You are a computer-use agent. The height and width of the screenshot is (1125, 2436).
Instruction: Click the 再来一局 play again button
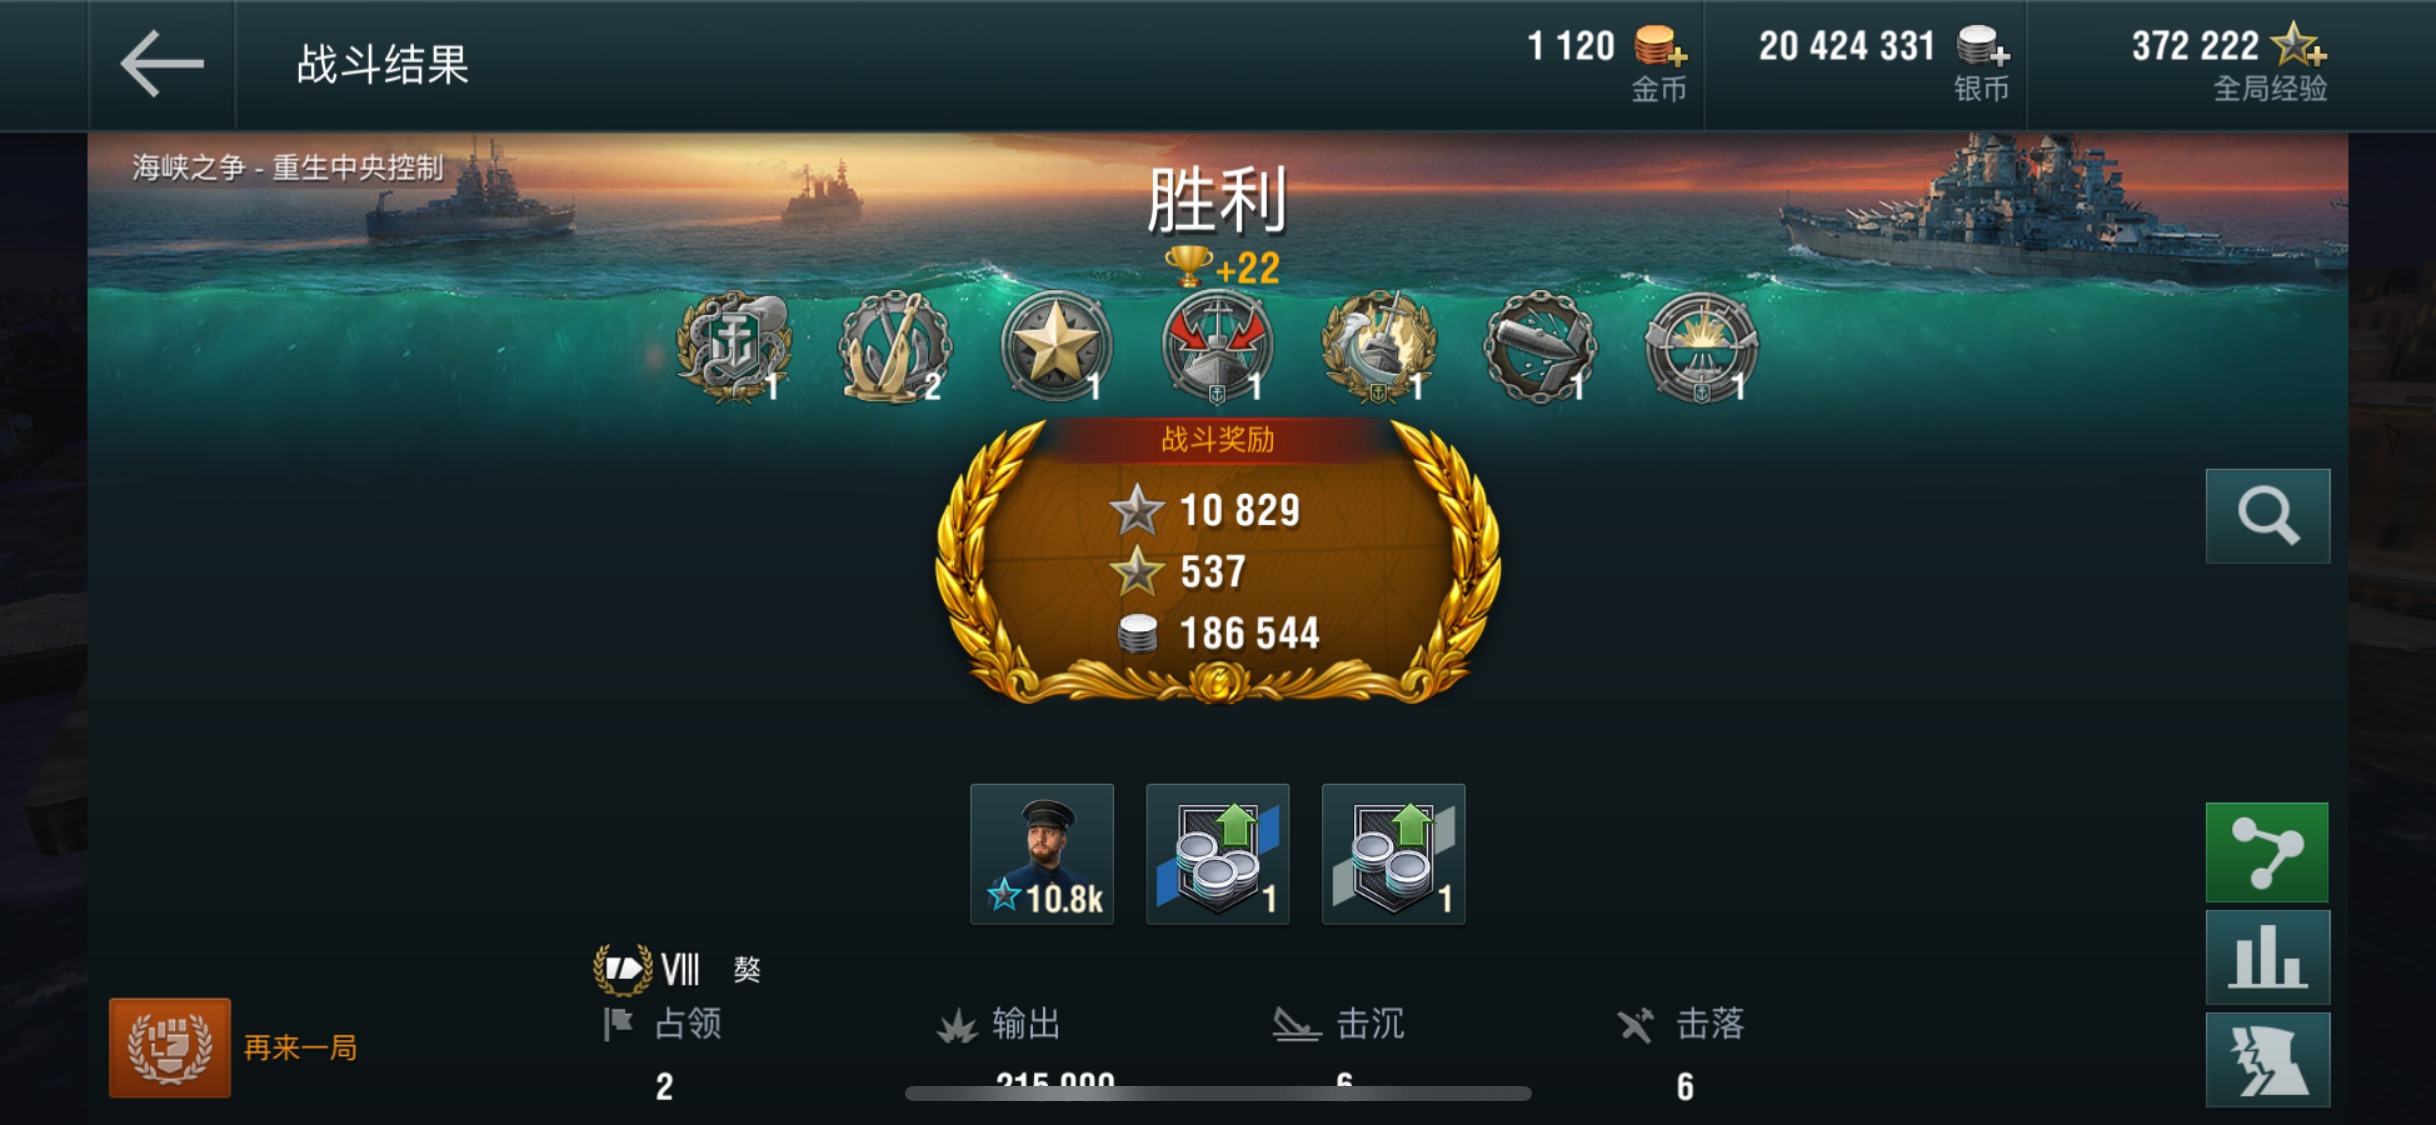pyautogui.click(x=236, y=1048)
